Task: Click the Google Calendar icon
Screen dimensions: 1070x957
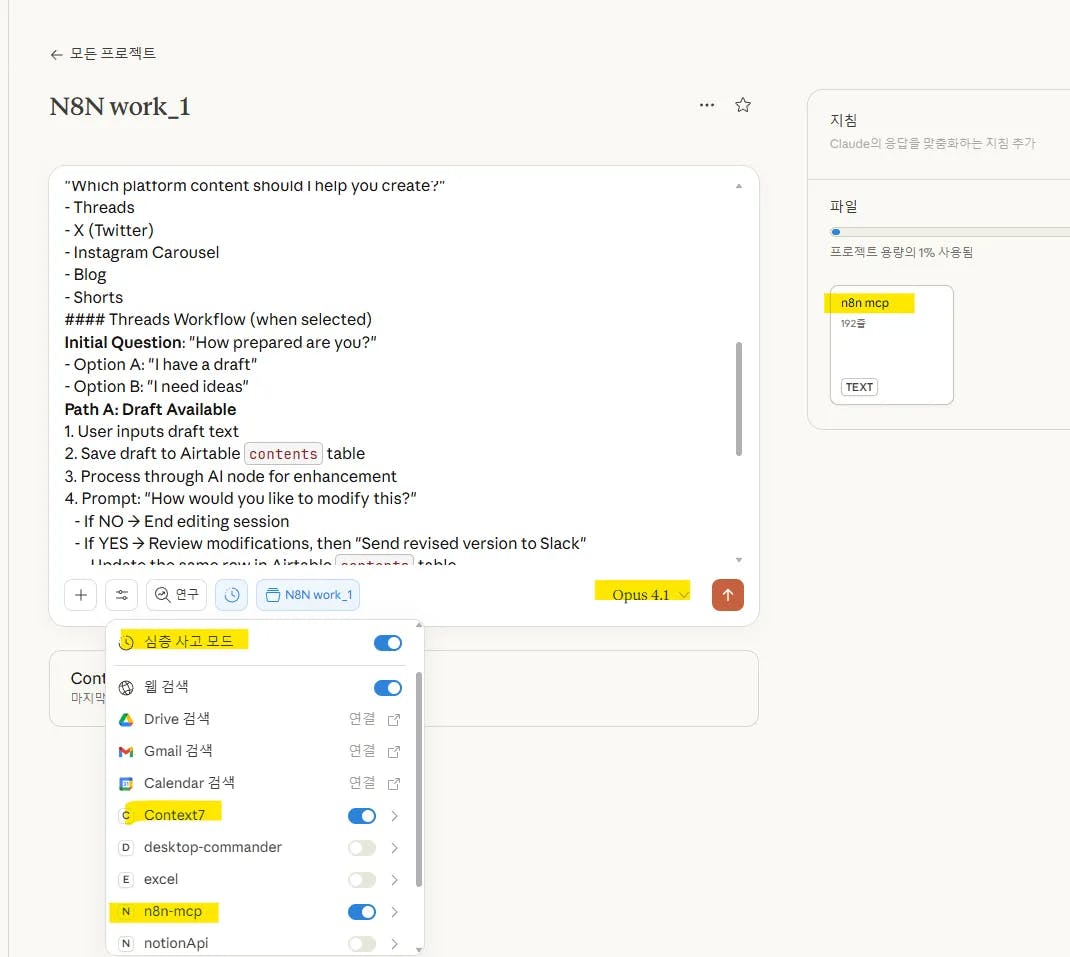Action: (126, 784)
